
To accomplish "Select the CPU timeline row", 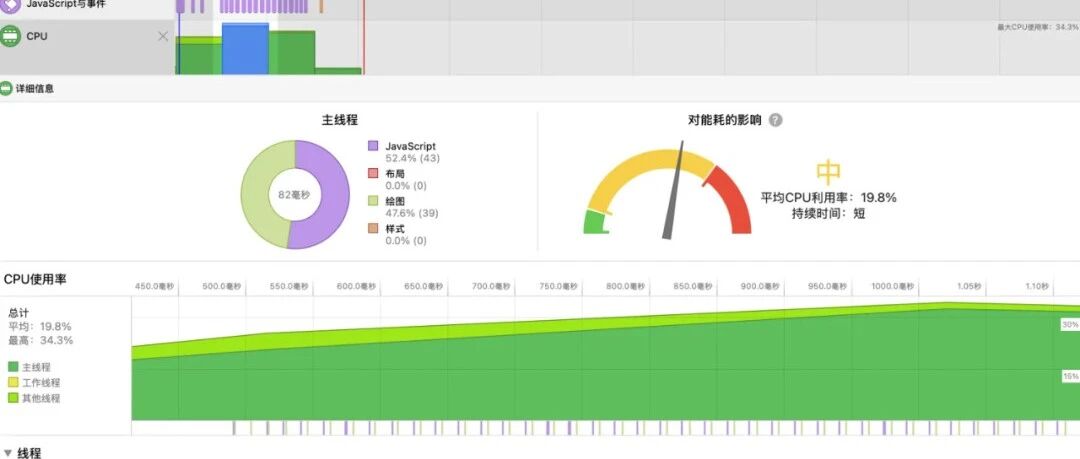I will tap(86, 47).
